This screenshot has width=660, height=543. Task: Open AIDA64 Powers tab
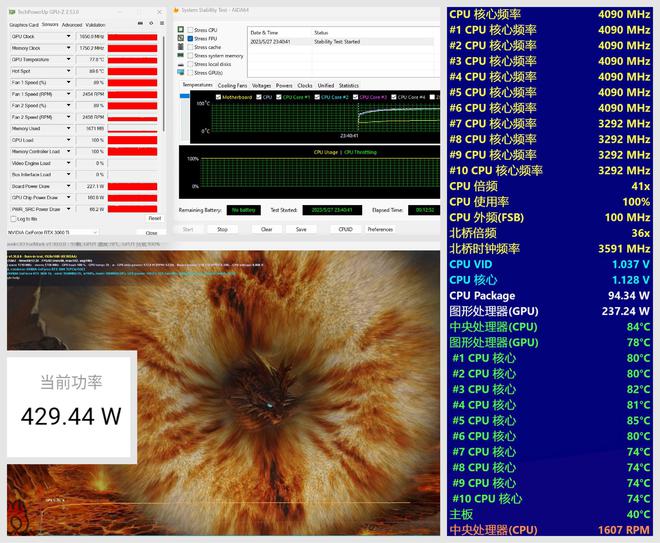[x=284, y=85]
